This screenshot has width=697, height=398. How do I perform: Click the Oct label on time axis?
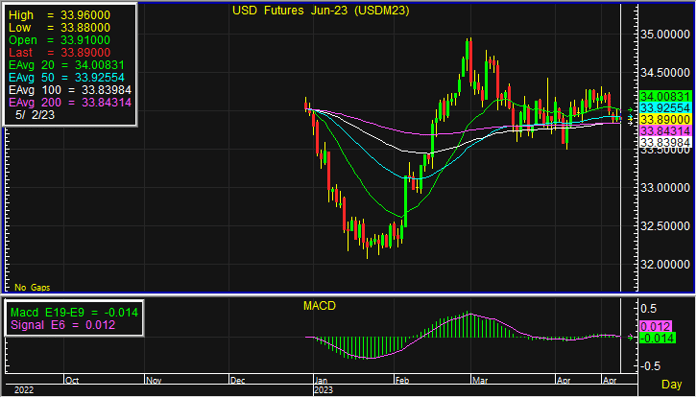tap(72, 381)
